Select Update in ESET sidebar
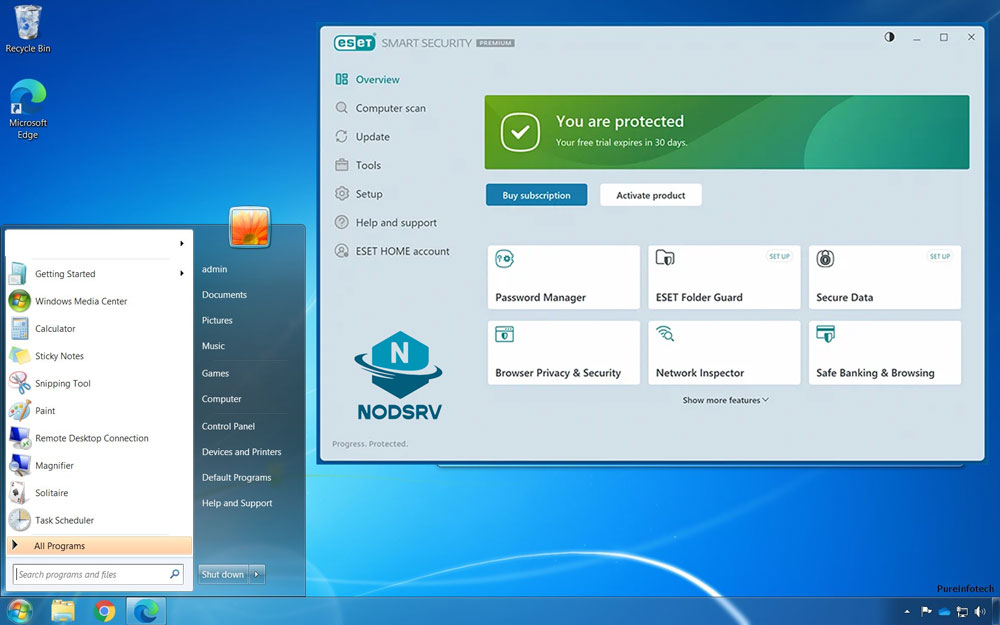Screen dimensions: 1000x625 372,137
